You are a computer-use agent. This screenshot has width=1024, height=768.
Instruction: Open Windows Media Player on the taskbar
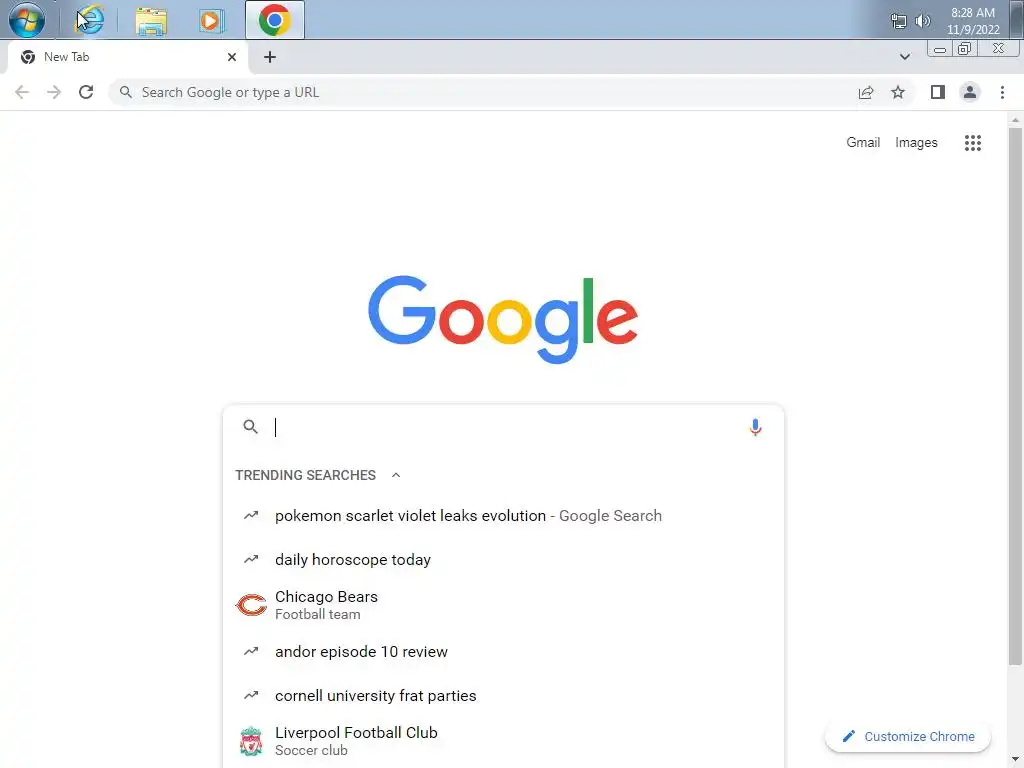point(211,21)
